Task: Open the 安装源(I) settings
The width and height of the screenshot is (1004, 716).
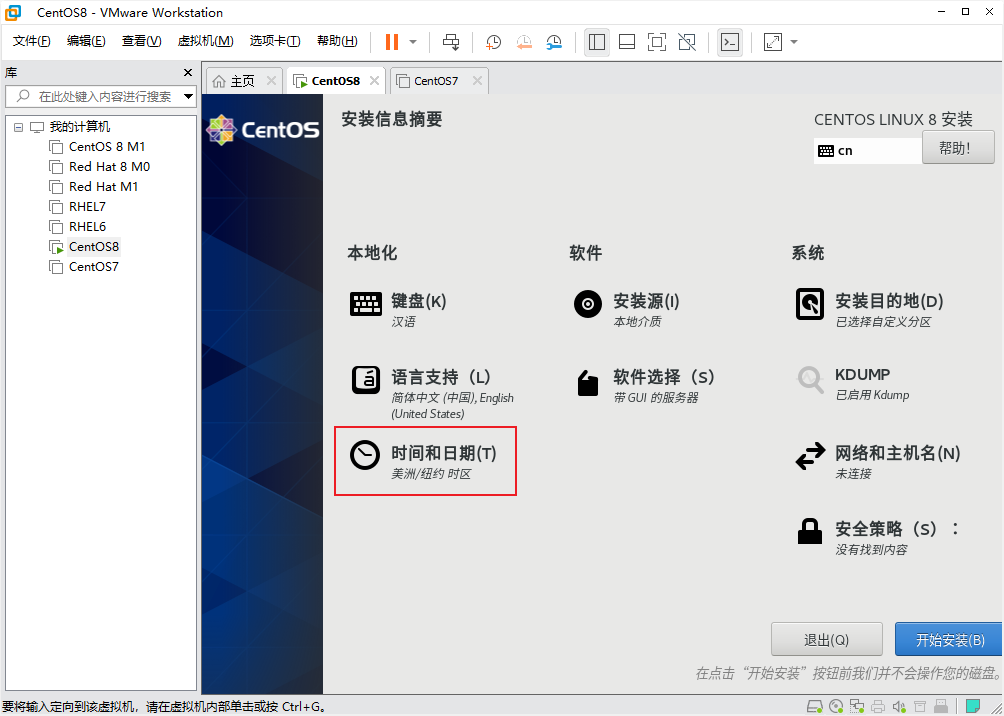Action: tap(626, 309)
